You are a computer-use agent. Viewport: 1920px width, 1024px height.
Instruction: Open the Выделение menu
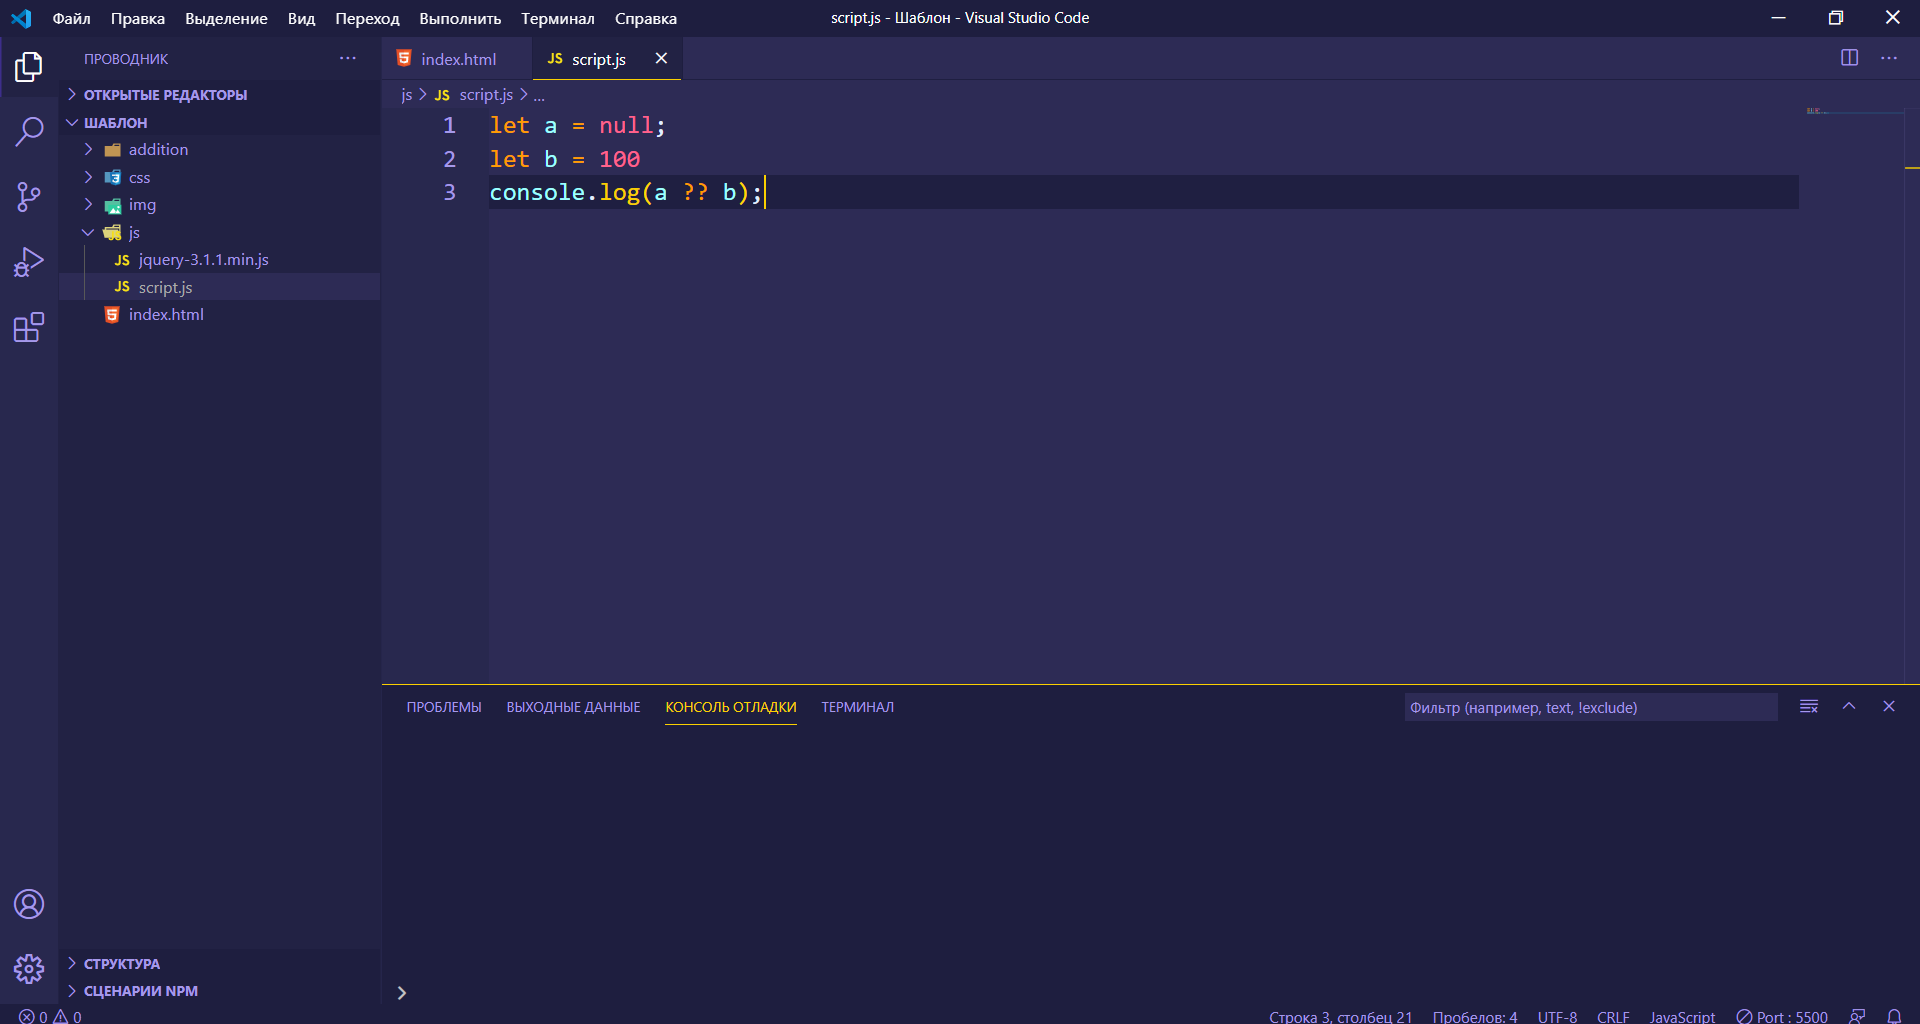tap(226, 18)
